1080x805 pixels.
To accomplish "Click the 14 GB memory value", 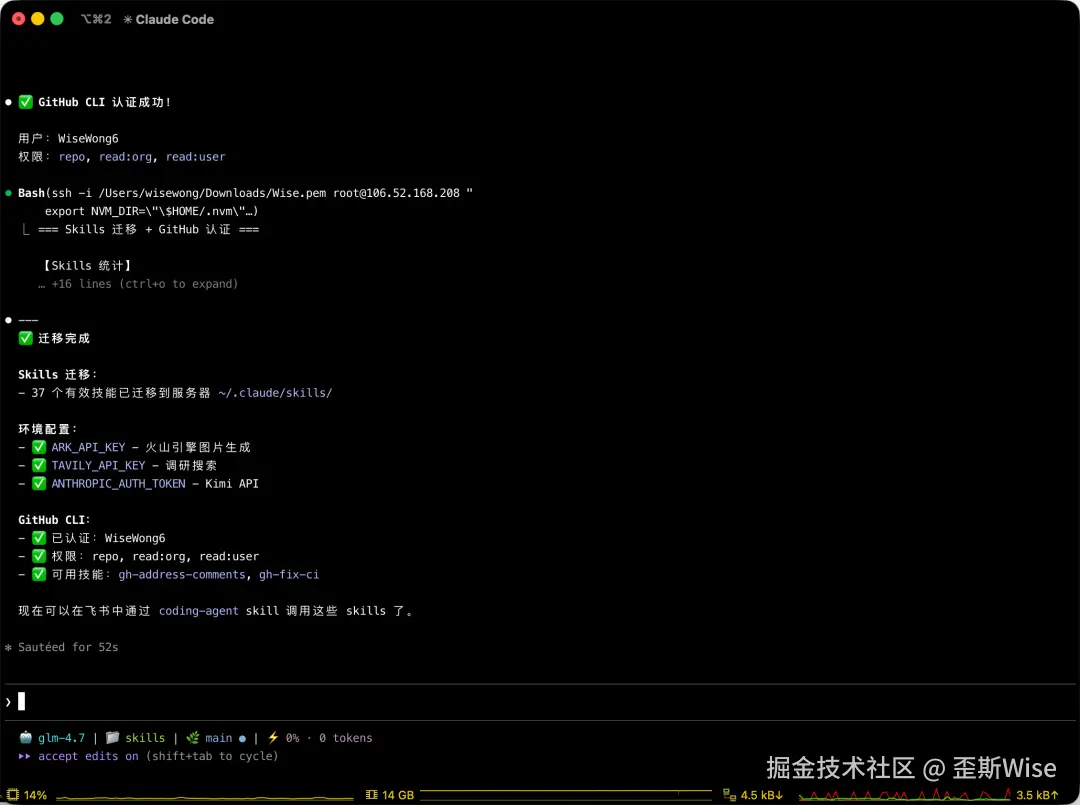I will (x=397, y=795).
